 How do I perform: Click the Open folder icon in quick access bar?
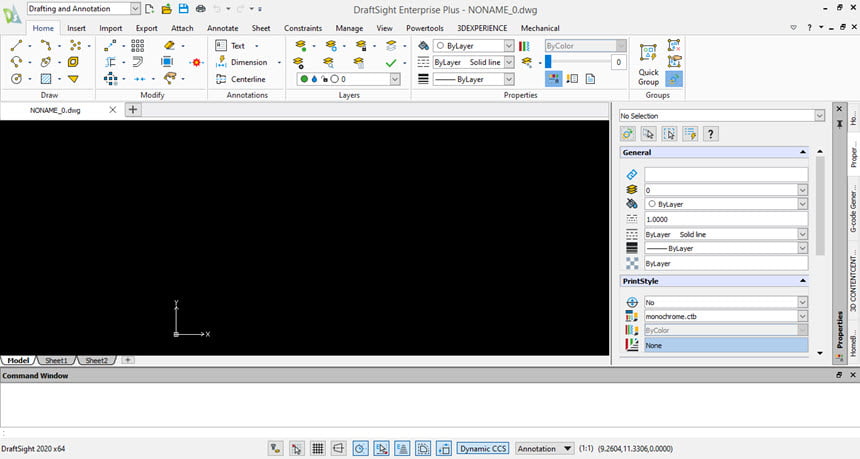[166, 9]
